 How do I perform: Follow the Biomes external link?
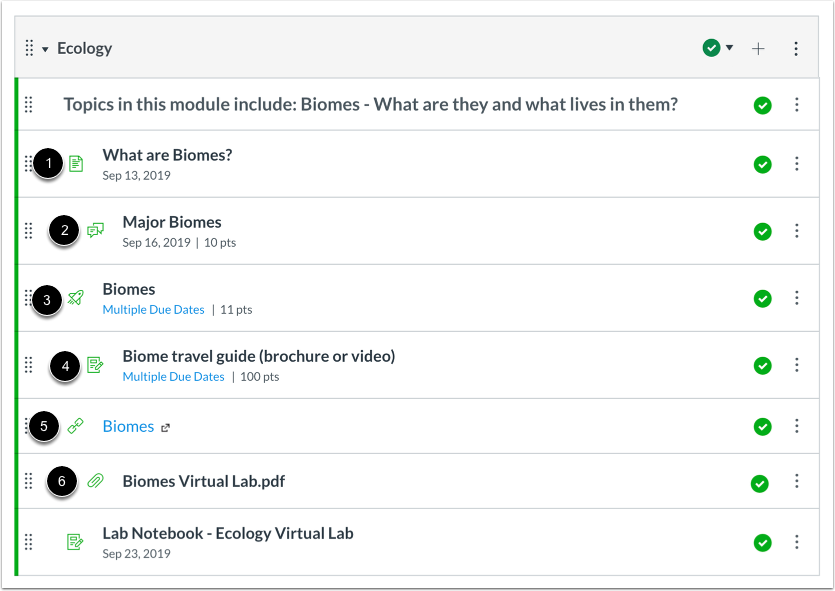coord(128,425)
